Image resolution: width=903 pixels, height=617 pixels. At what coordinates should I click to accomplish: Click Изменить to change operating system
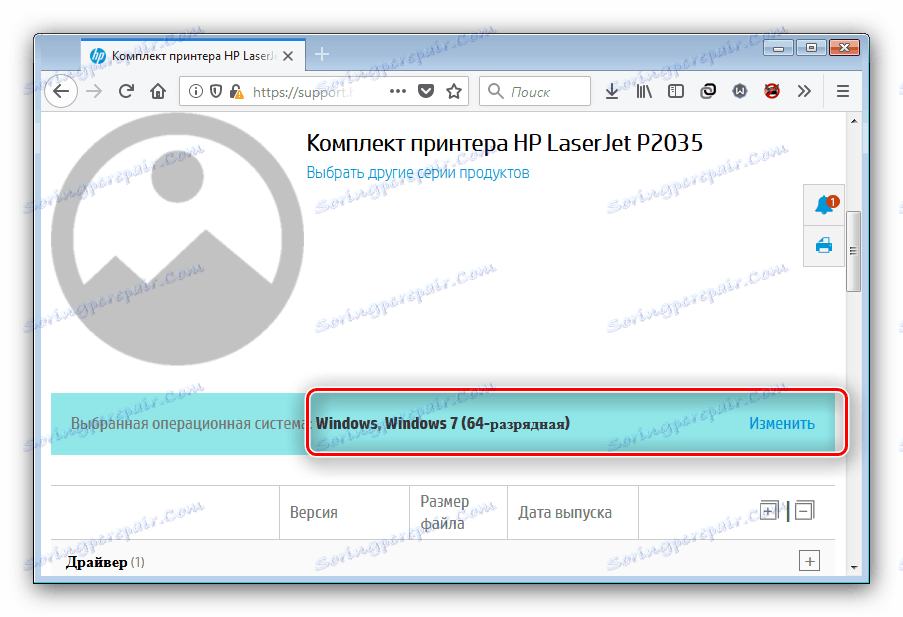pos(781,423)
